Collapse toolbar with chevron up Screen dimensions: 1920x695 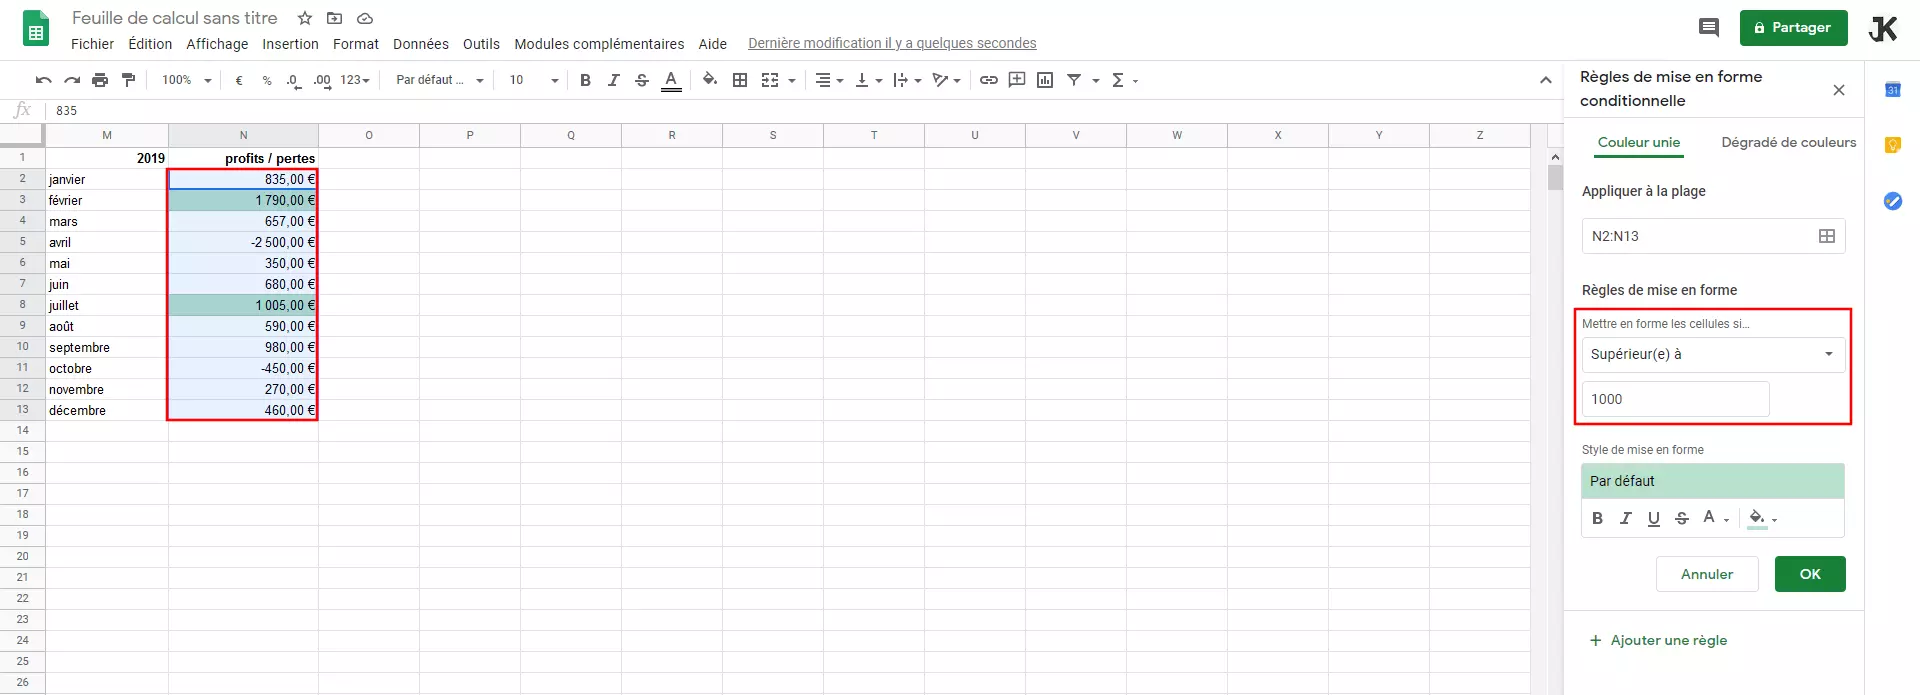click(1545, 80)
